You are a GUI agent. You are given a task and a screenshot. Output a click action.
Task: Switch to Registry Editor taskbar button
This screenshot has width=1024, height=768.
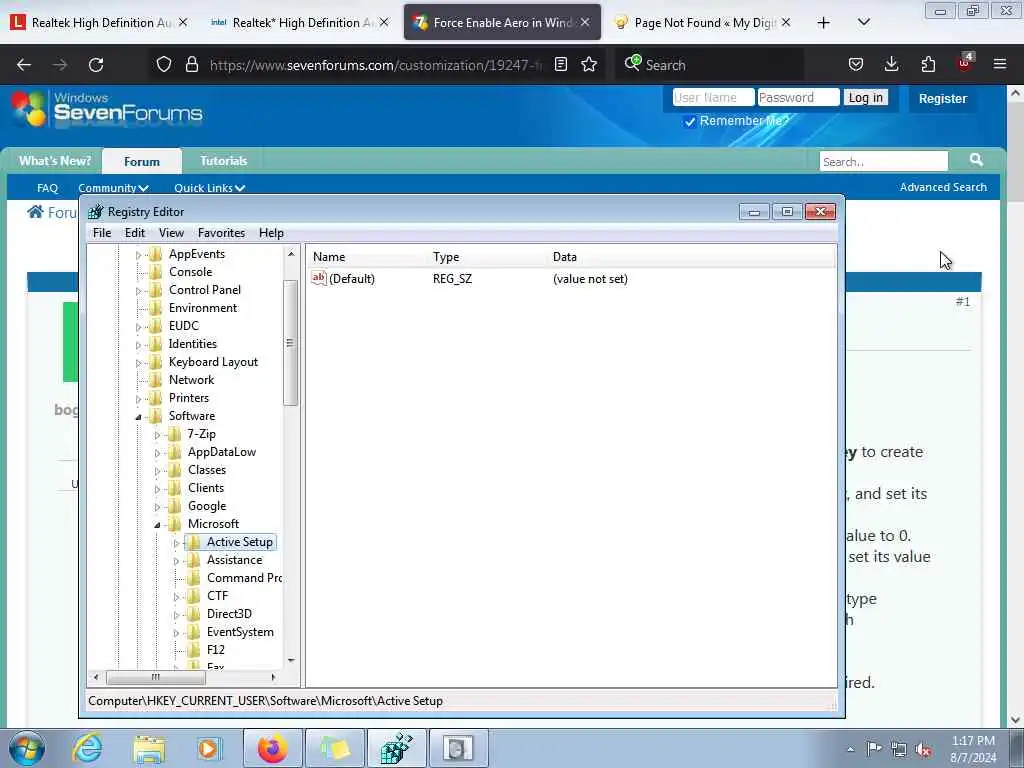click(x=396, y=748)
